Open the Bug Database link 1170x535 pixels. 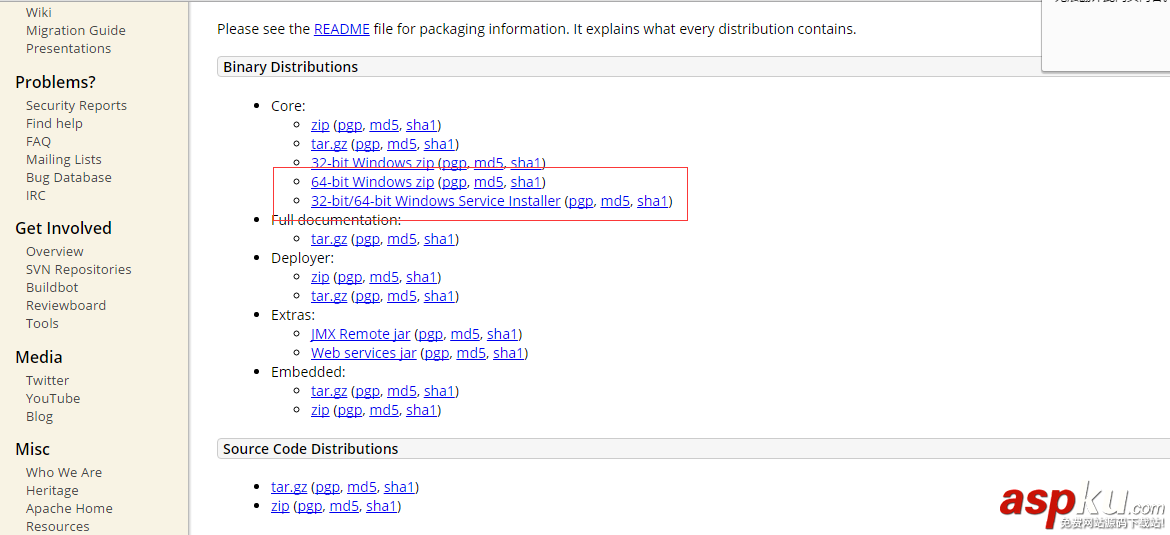pyautogui.click(x=68, y=177)
